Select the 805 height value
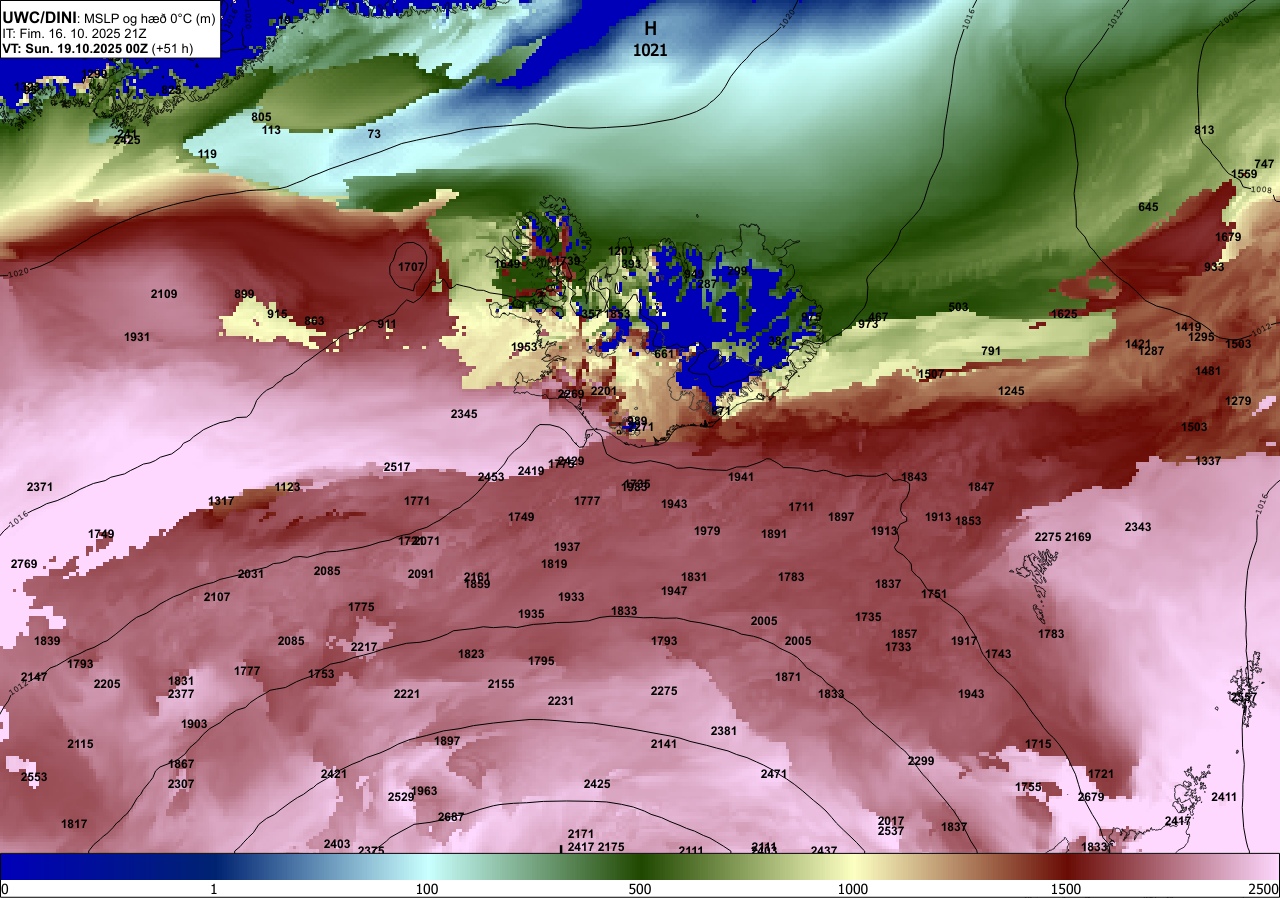Image resolution: width=1280 pixels, height=898 pixels. coord(261,117)
